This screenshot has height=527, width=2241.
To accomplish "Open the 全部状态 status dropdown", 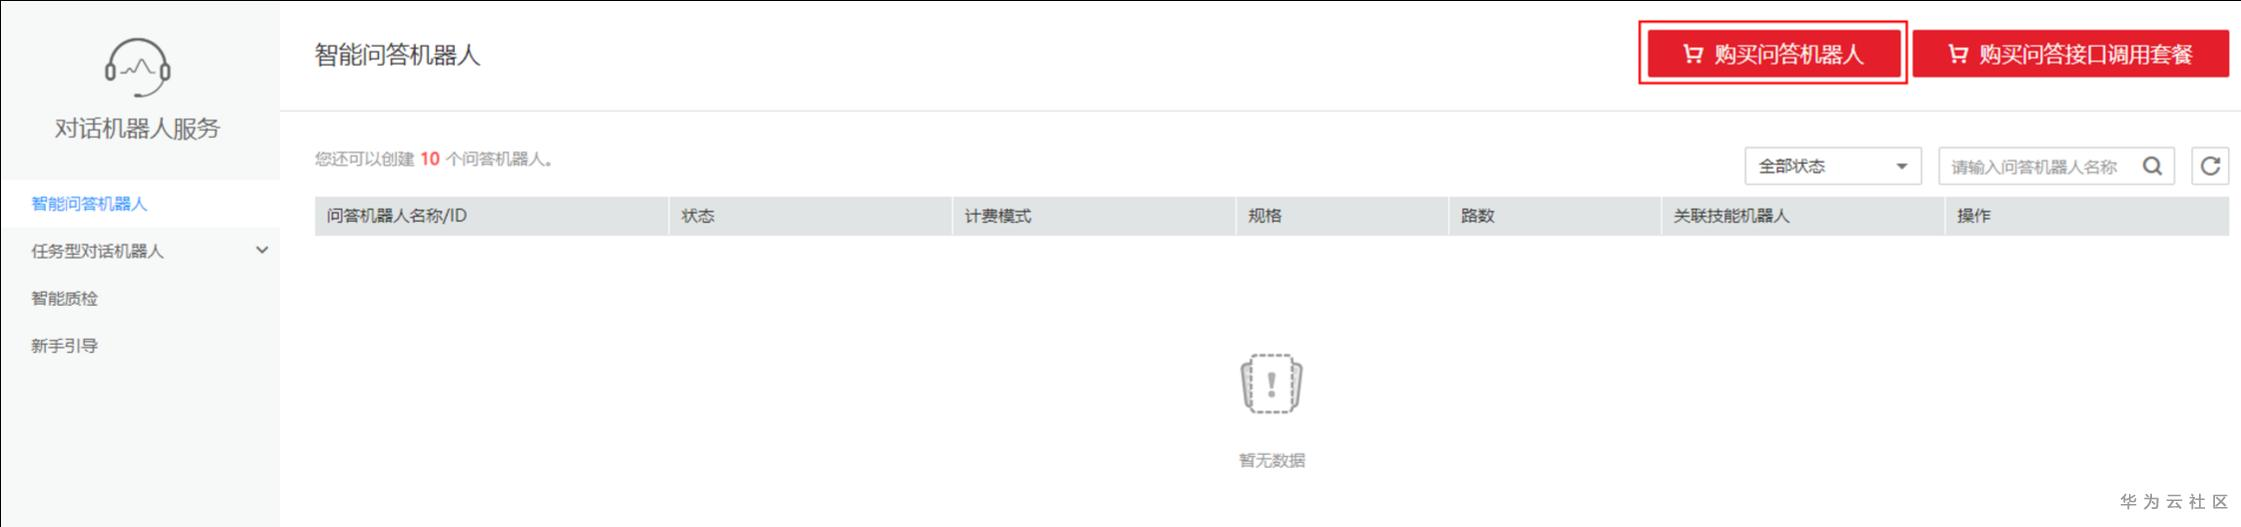I will (x=1833, y=166).
